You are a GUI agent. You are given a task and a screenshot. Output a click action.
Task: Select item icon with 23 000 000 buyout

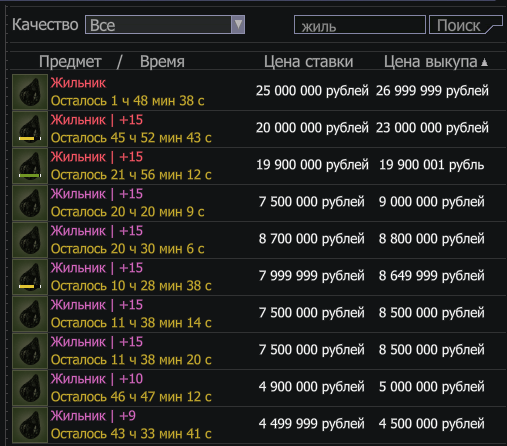(30, 129)
